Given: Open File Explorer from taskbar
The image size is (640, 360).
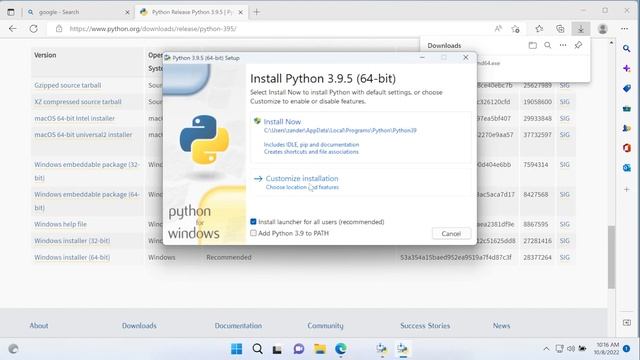Looking at the screenshot, I should pos(320,349).
